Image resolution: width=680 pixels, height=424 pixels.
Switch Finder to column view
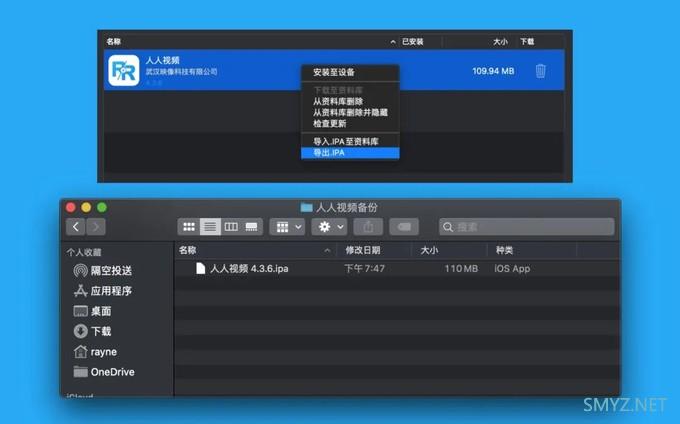(x=231, y=227)
